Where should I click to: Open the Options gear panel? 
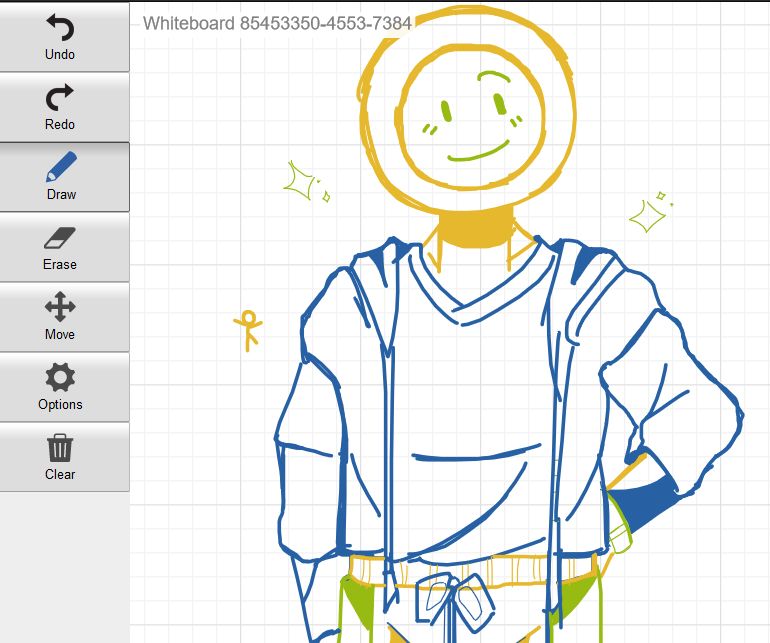click(64, 387)
